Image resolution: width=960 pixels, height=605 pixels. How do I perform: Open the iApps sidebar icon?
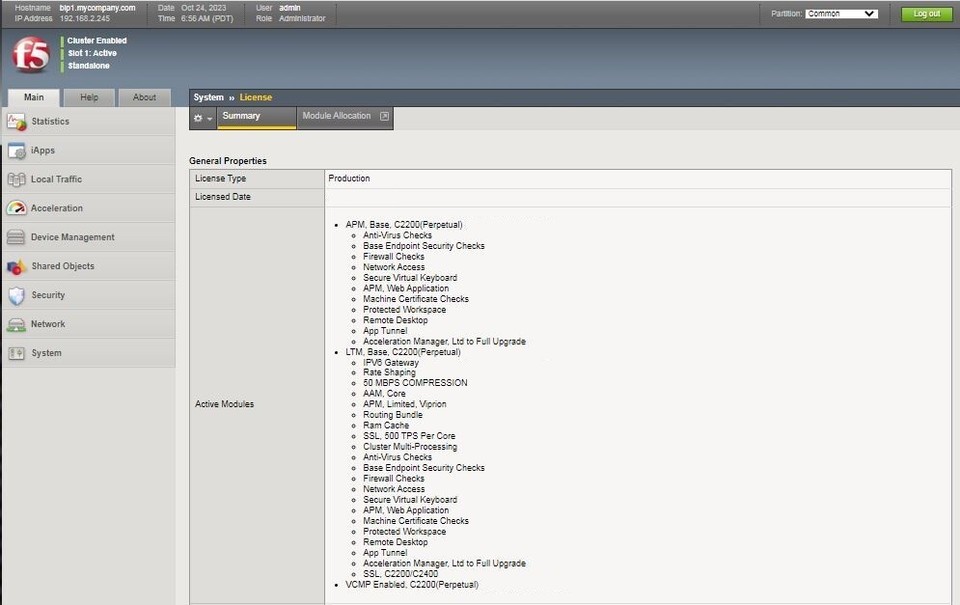pos(17,151)
